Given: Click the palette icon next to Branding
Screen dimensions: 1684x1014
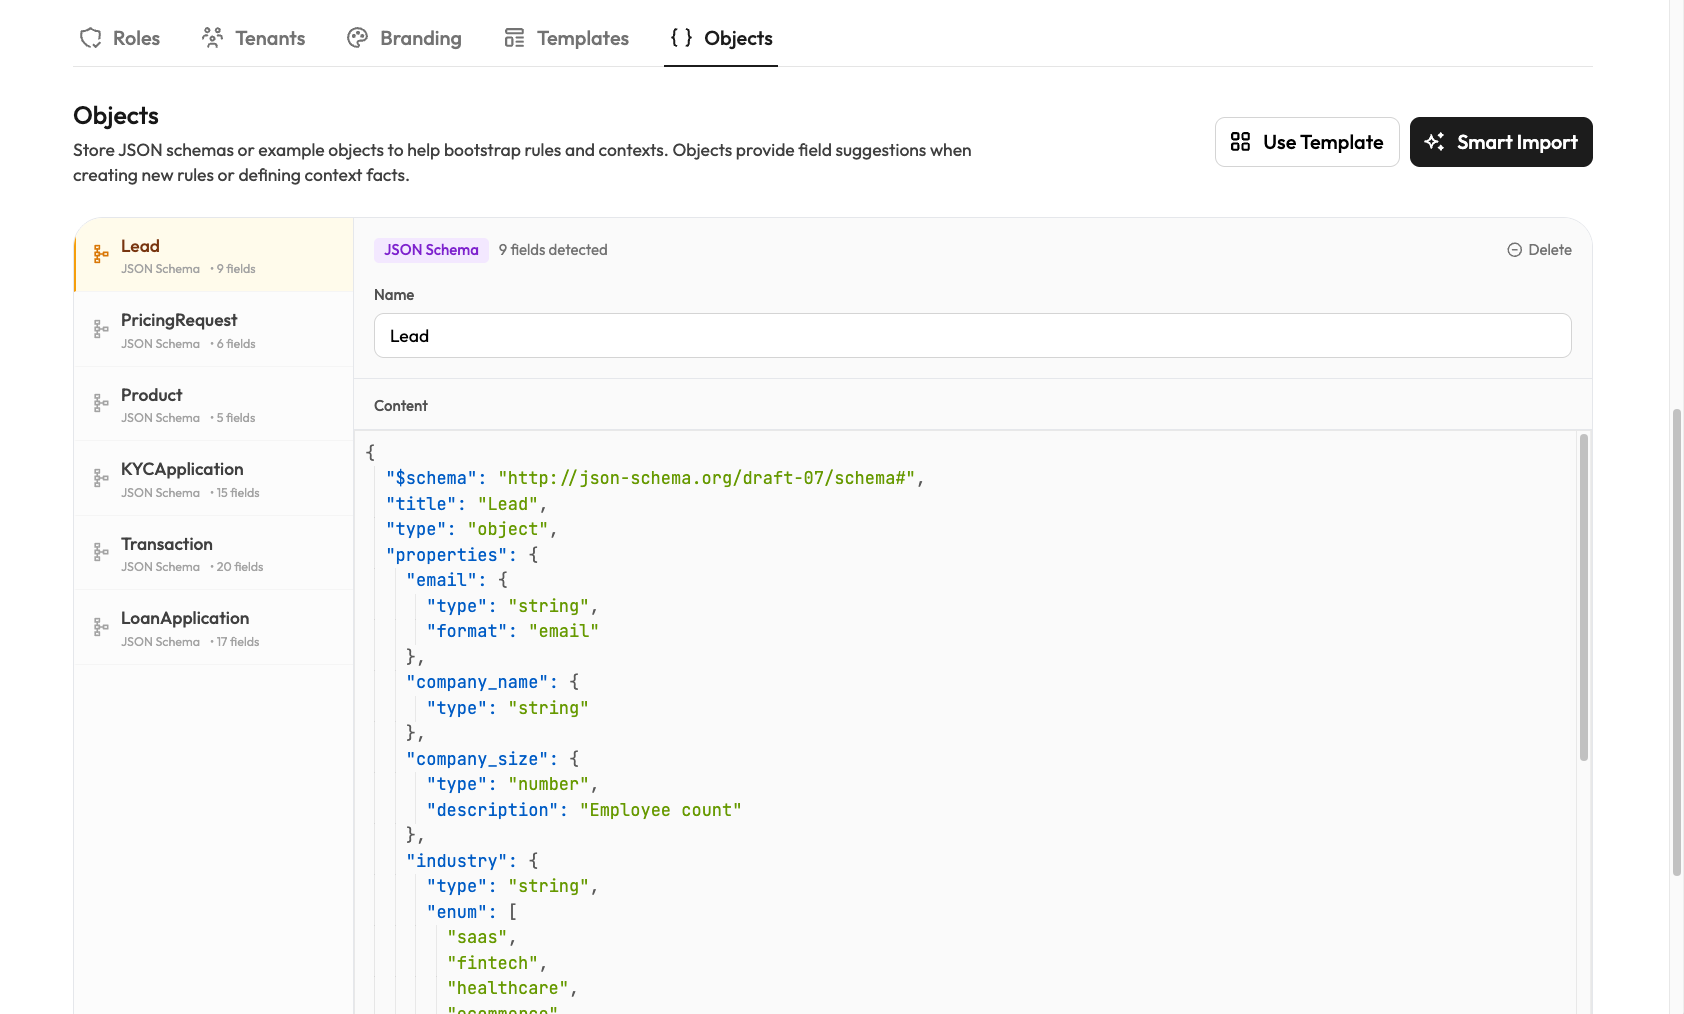Looking at the screenshot, I should pos(358,37).
